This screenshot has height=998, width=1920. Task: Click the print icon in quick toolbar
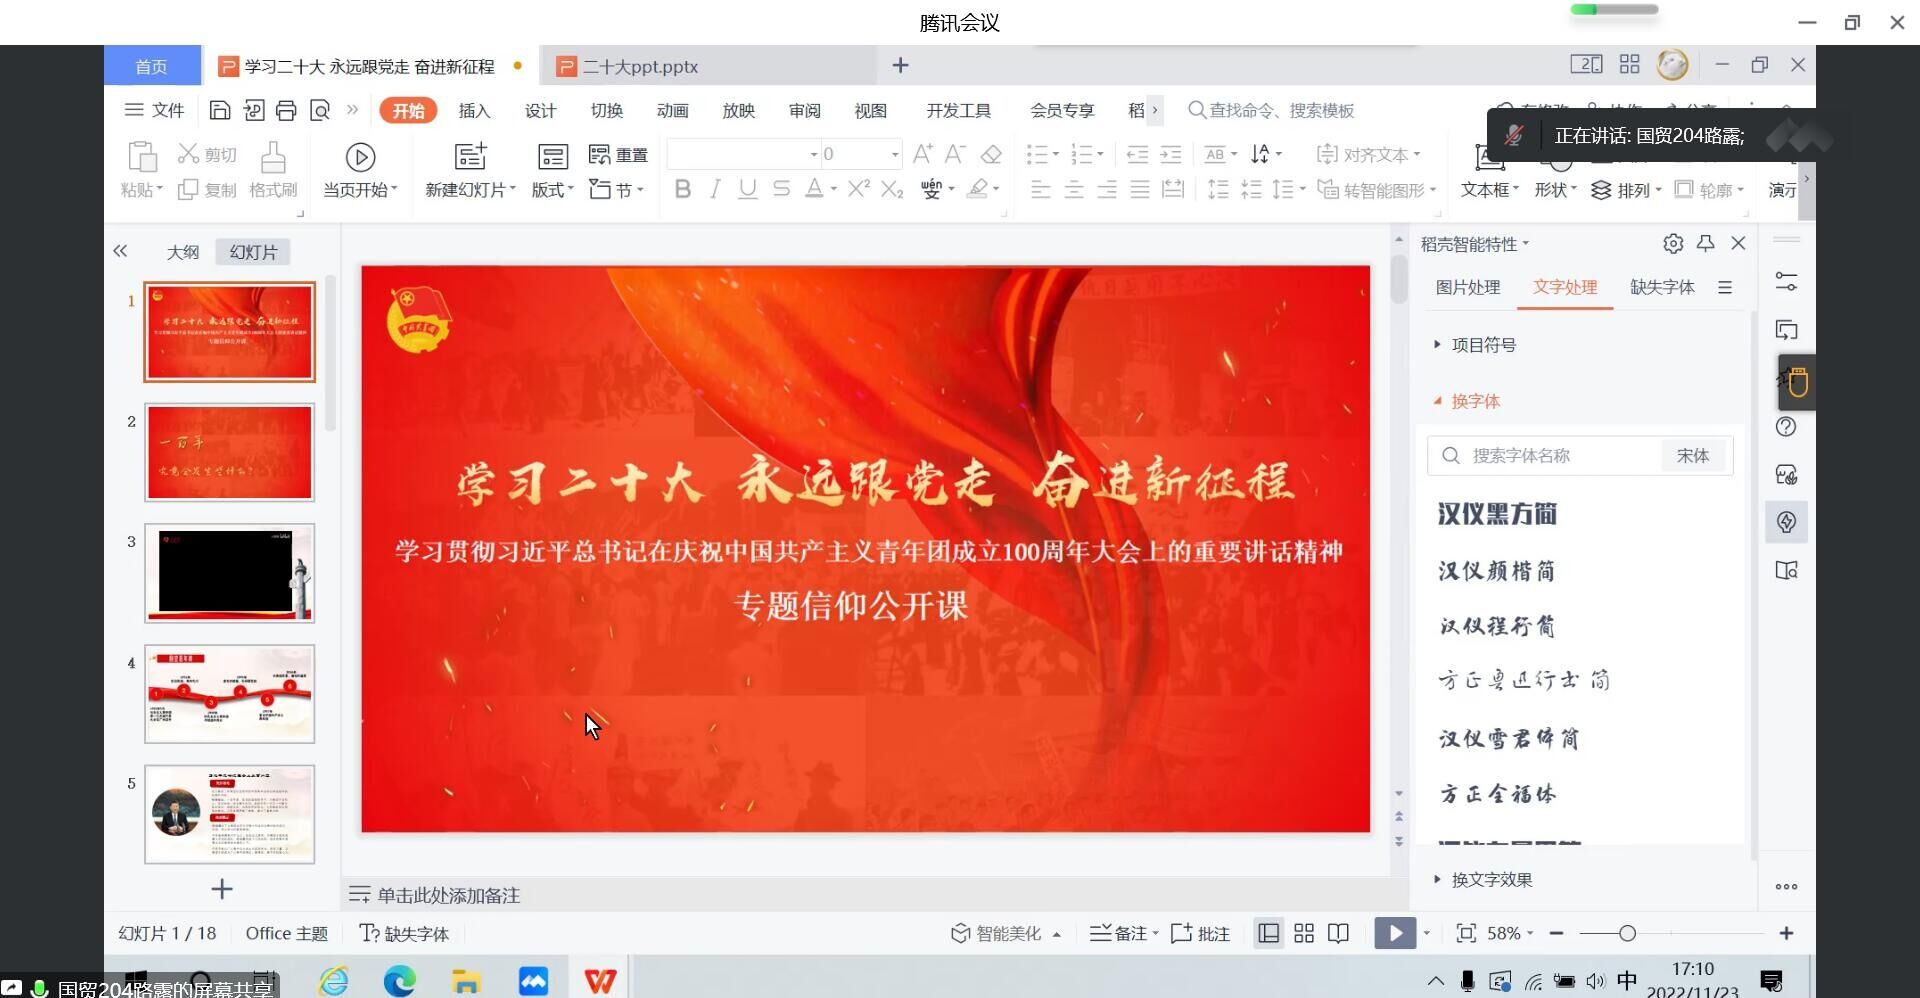click(286, 111)
